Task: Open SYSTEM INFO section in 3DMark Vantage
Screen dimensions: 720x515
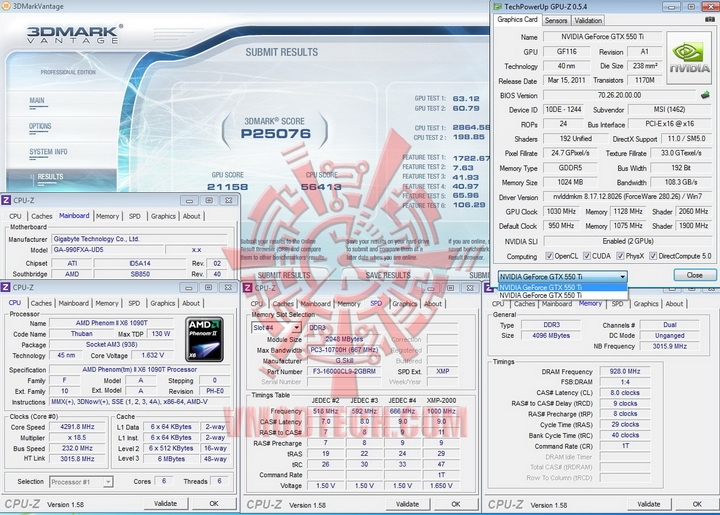Action: click(48, 151)
